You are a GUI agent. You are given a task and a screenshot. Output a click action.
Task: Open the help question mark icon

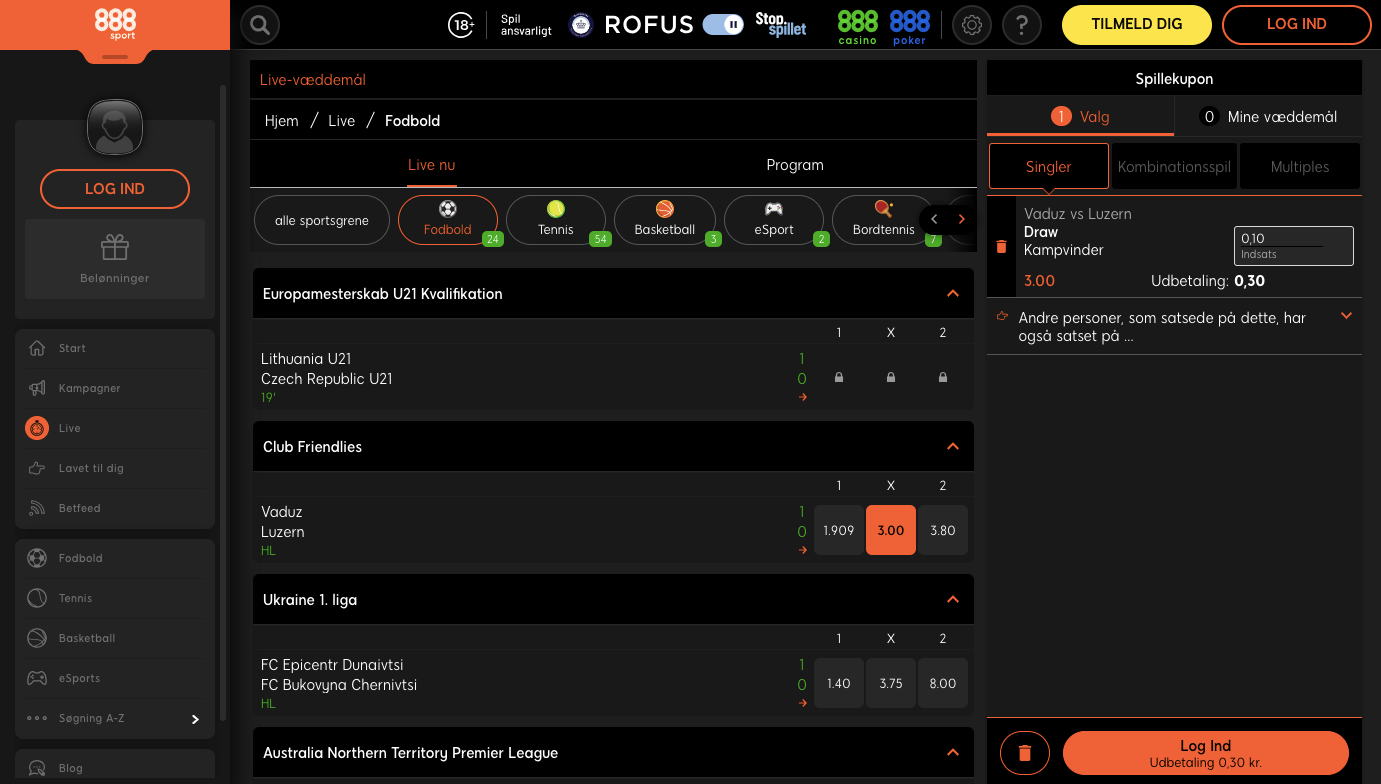[x=1021, y=25]
